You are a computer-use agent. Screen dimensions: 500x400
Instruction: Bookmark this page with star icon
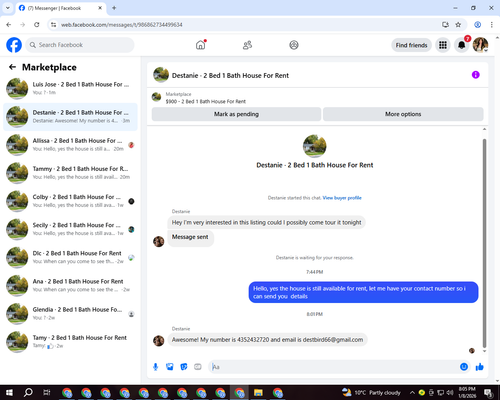point(458,25)
